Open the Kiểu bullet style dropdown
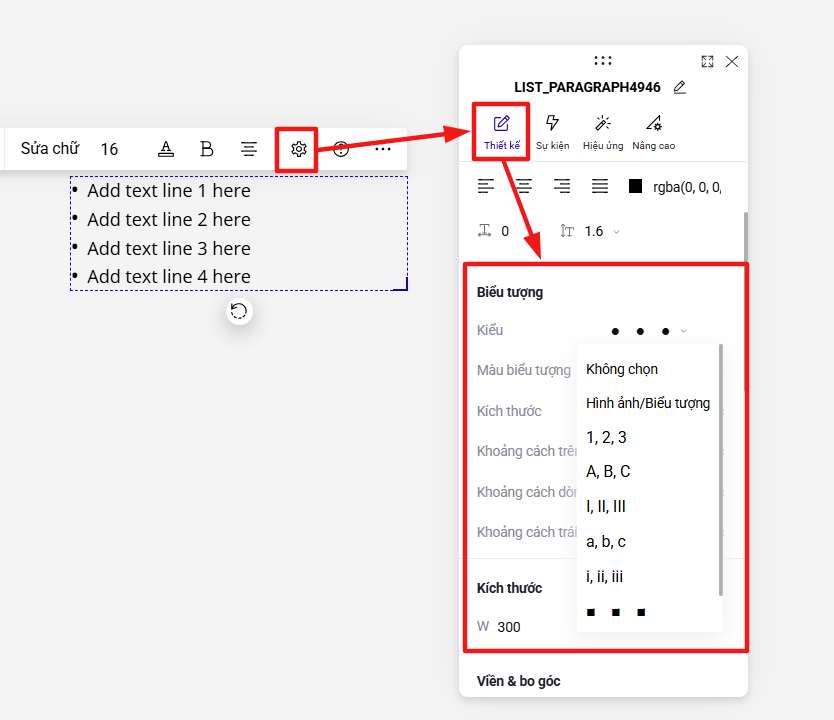 click(648, 331)
